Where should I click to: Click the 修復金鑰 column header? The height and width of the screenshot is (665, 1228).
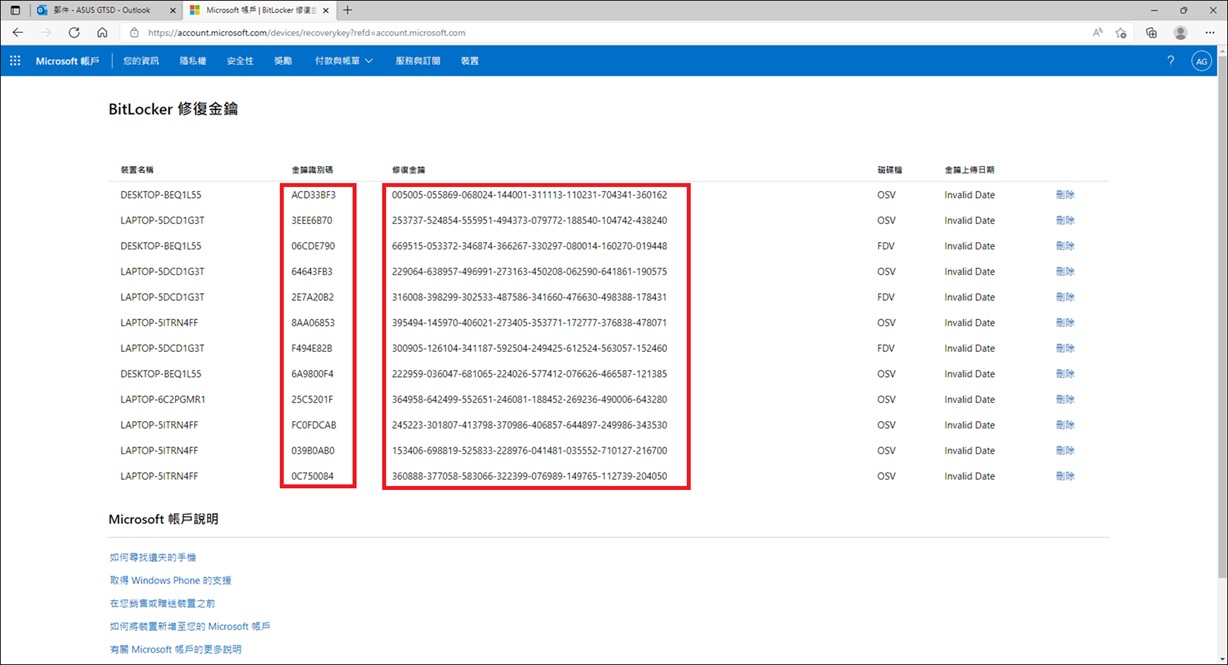pos(409,170)
